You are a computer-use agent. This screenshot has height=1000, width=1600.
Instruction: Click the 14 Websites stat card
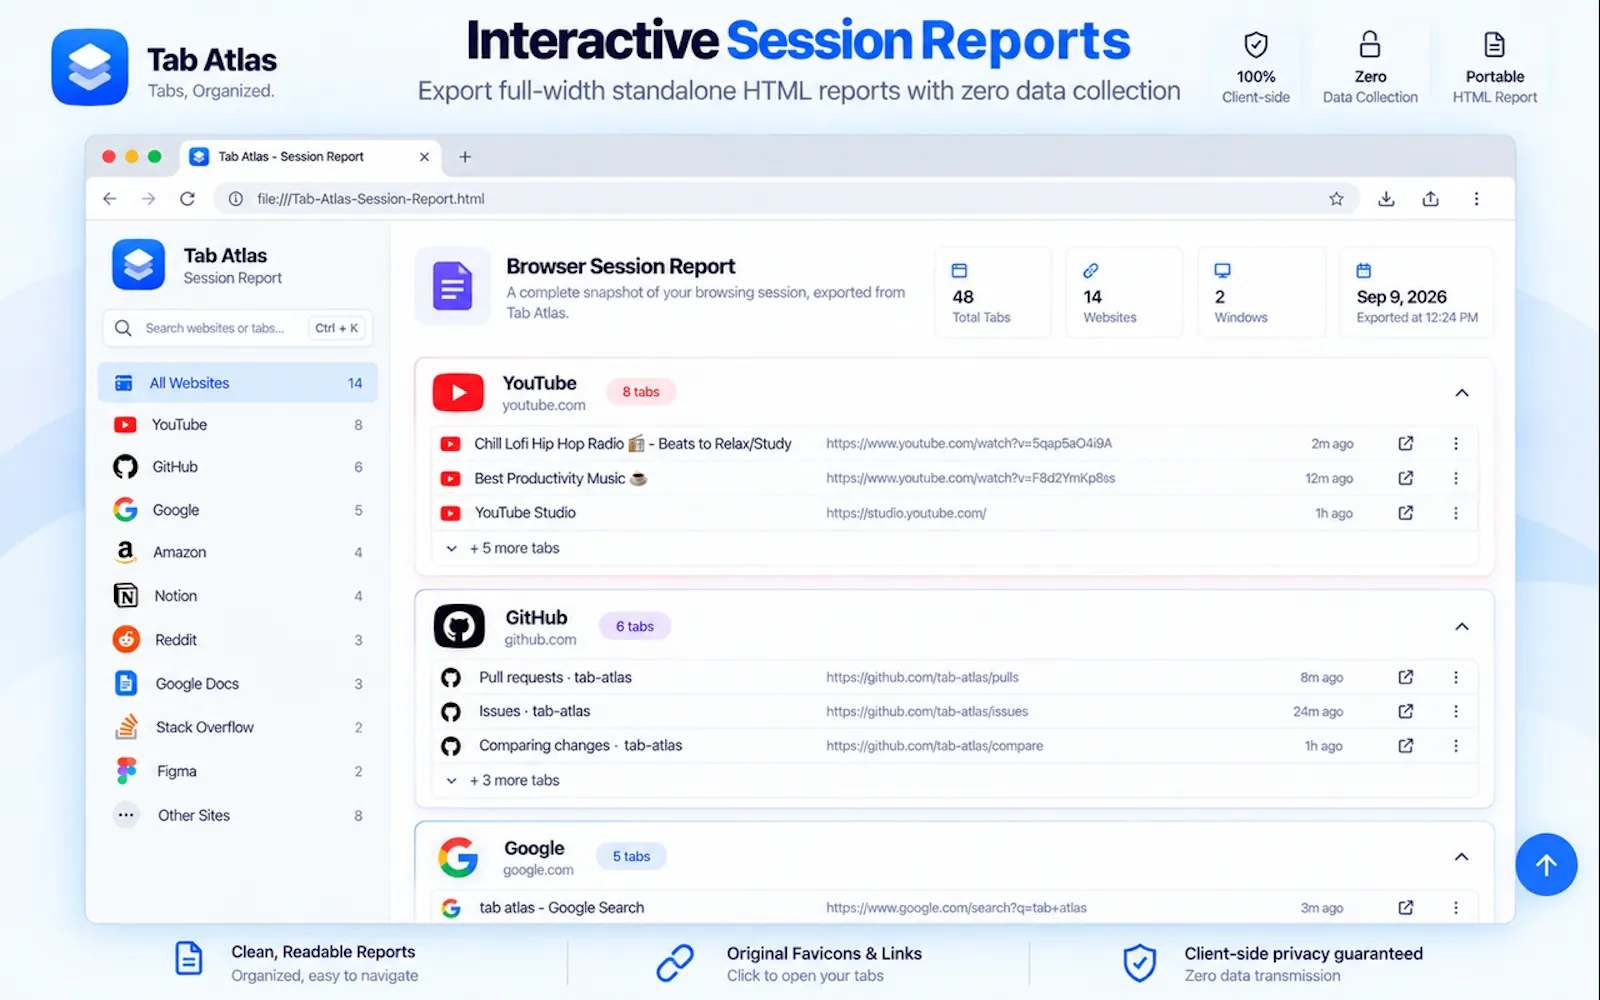coord(1124,292)
